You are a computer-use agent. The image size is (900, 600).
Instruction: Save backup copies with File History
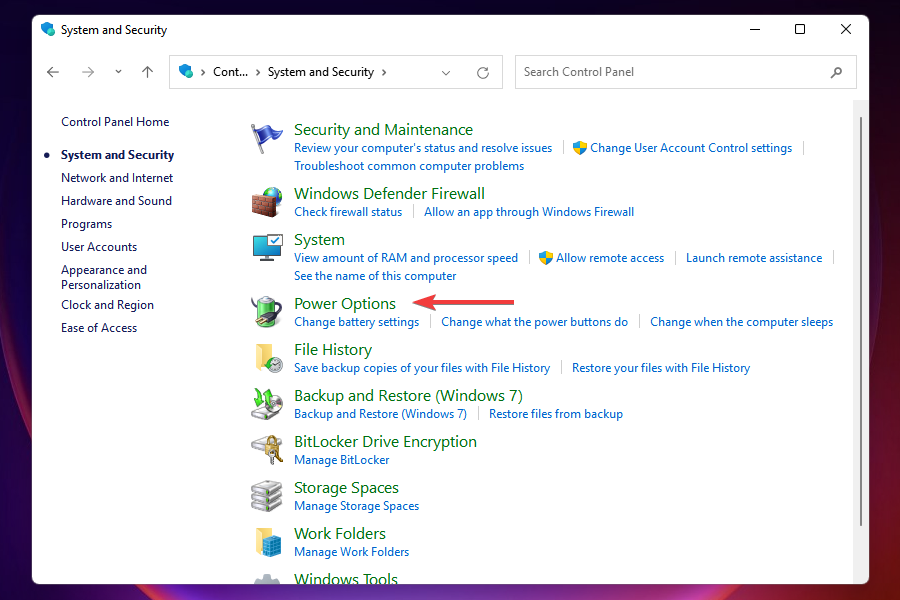(x=422, y=368)
